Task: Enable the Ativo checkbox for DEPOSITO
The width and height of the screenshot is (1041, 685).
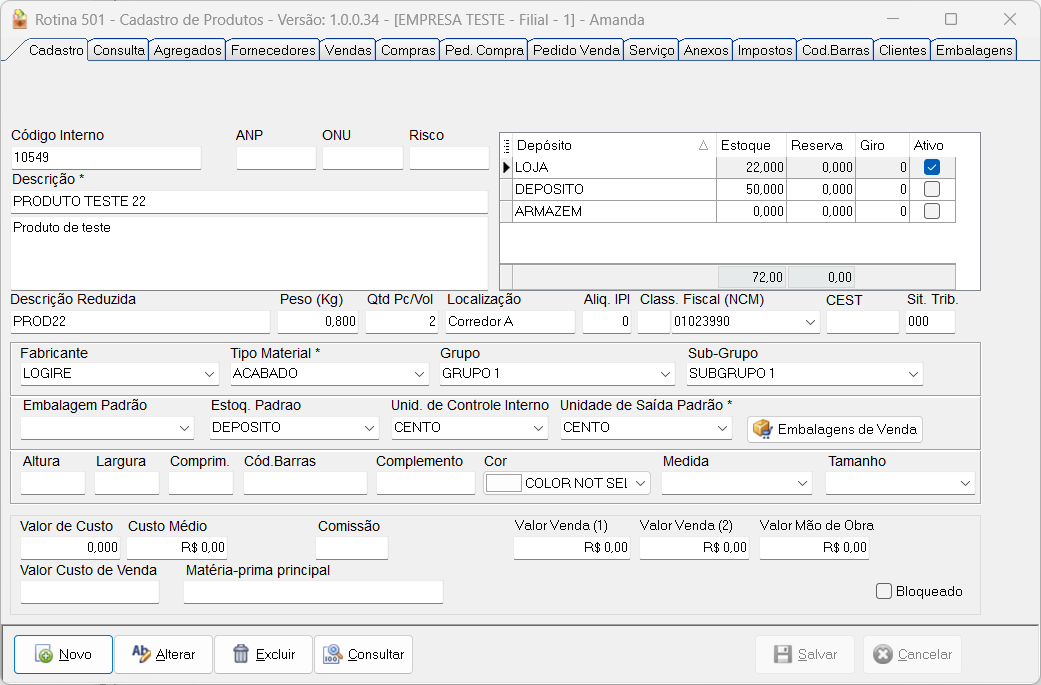Action: click(932, 189)
